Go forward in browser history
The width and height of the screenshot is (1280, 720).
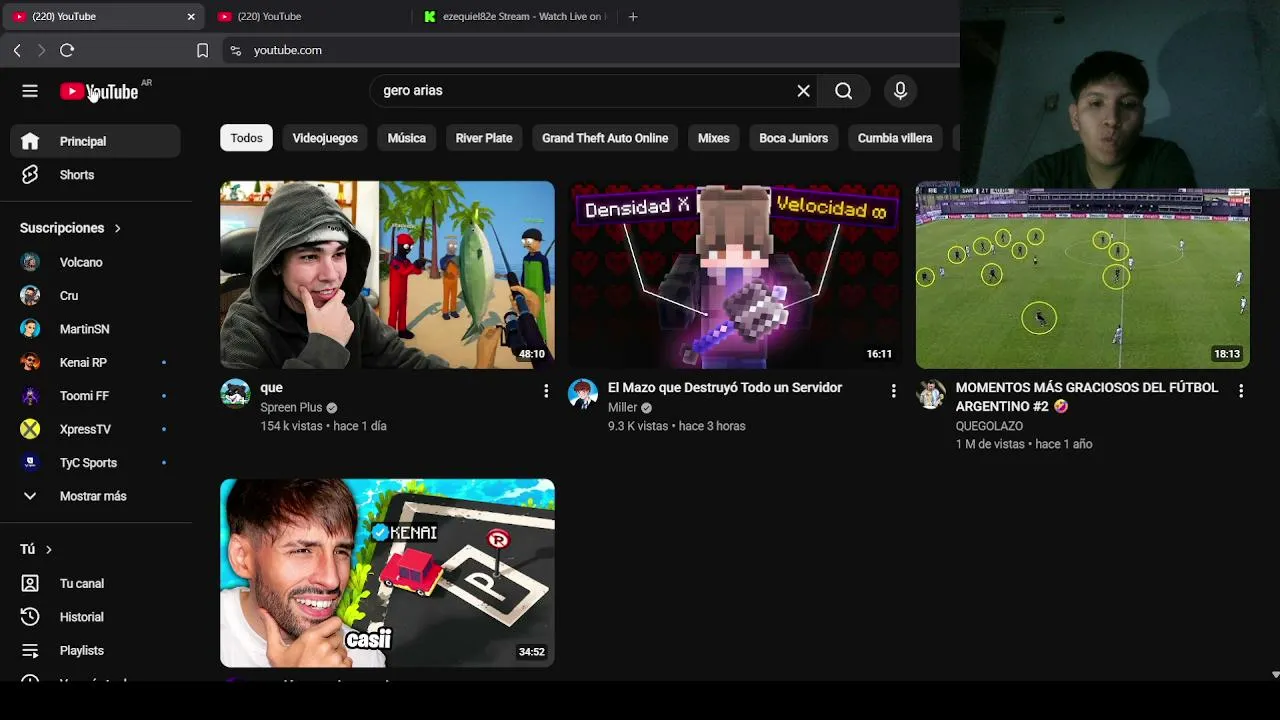[41, 50]
